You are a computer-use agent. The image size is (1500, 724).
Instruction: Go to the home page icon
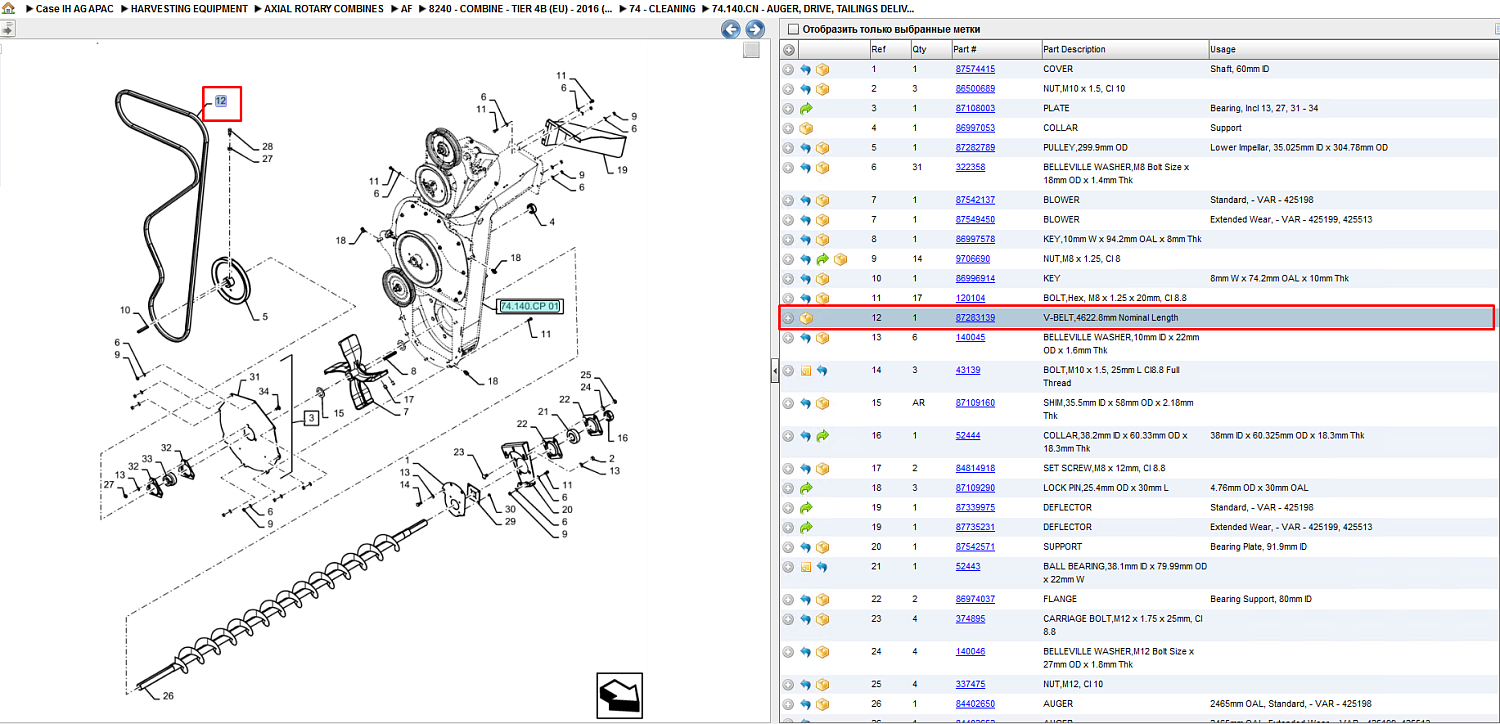7,8
